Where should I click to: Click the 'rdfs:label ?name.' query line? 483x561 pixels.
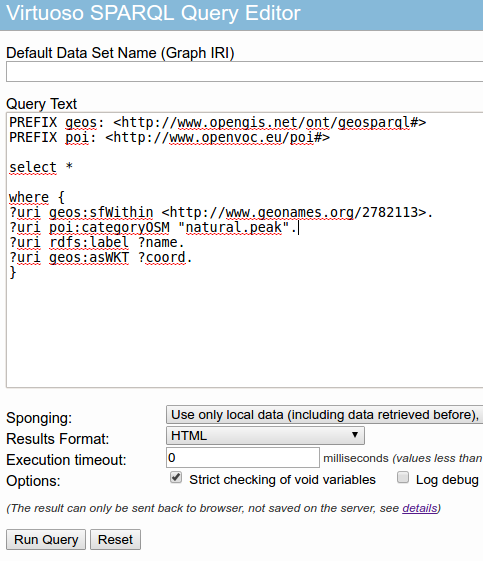click(97, 243)
